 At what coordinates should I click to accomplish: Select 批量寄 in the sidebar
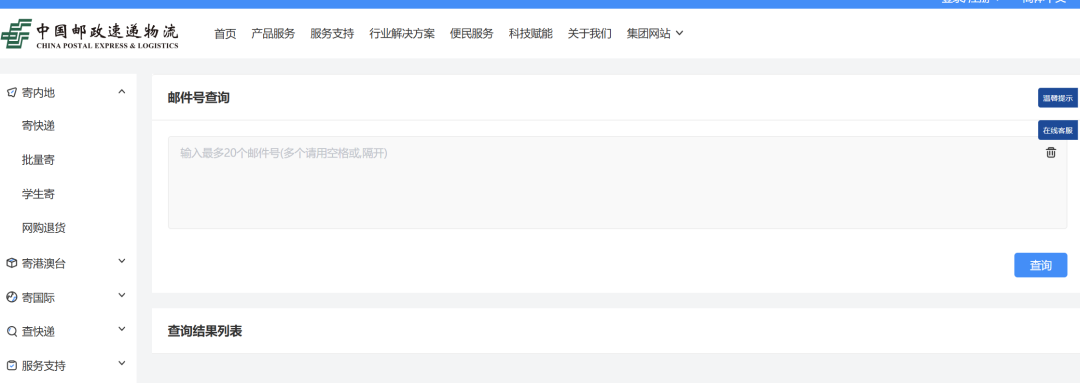pos(38,161)
